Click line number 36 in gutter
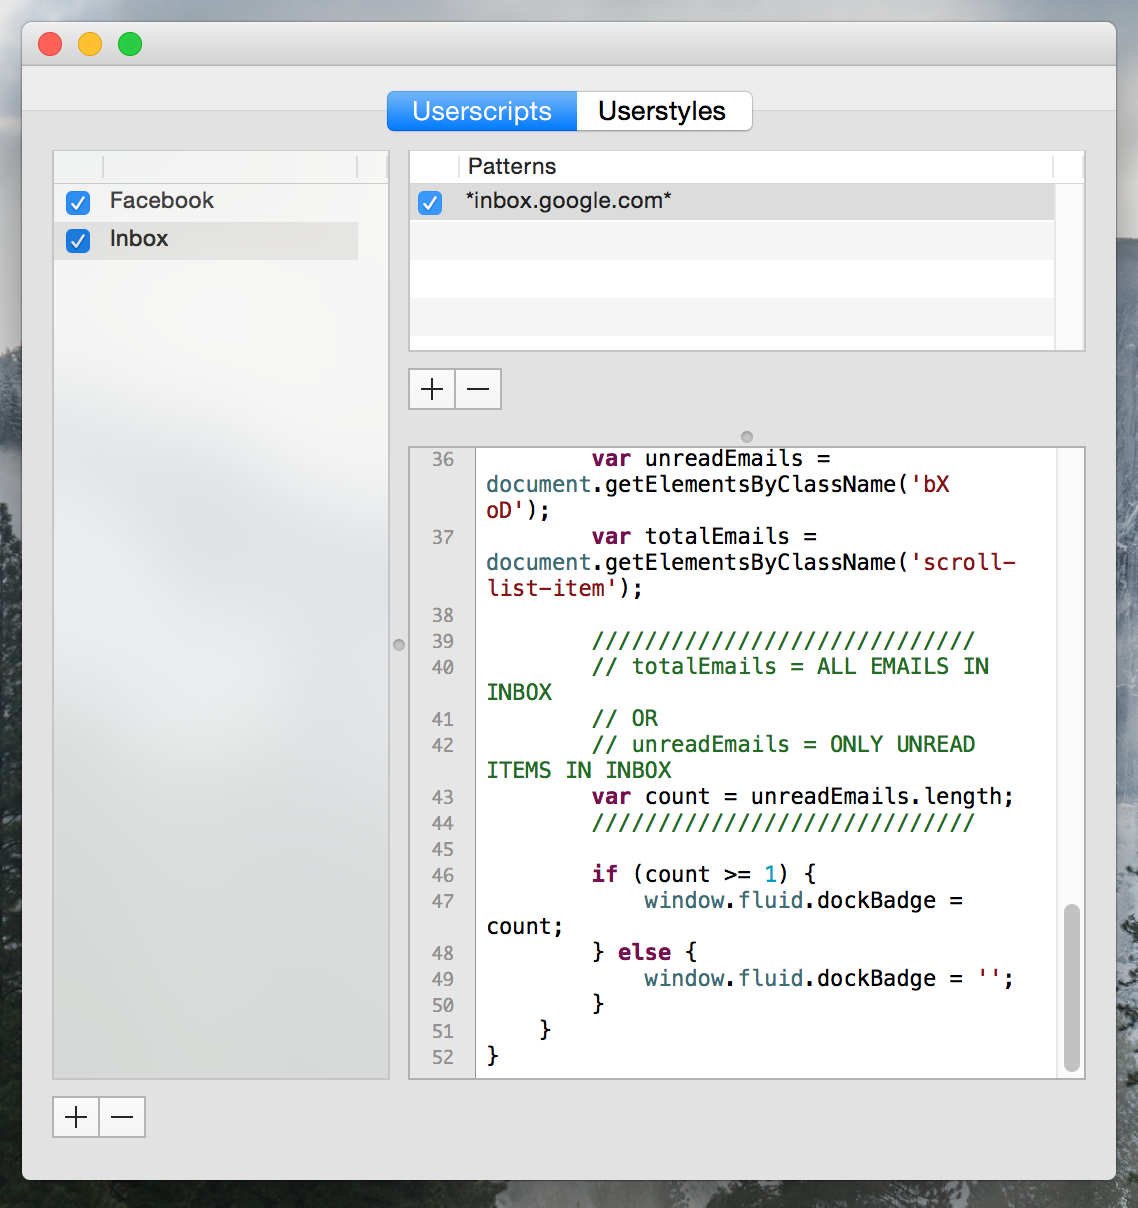The image size is (1138, 1208). coord(443,459)
